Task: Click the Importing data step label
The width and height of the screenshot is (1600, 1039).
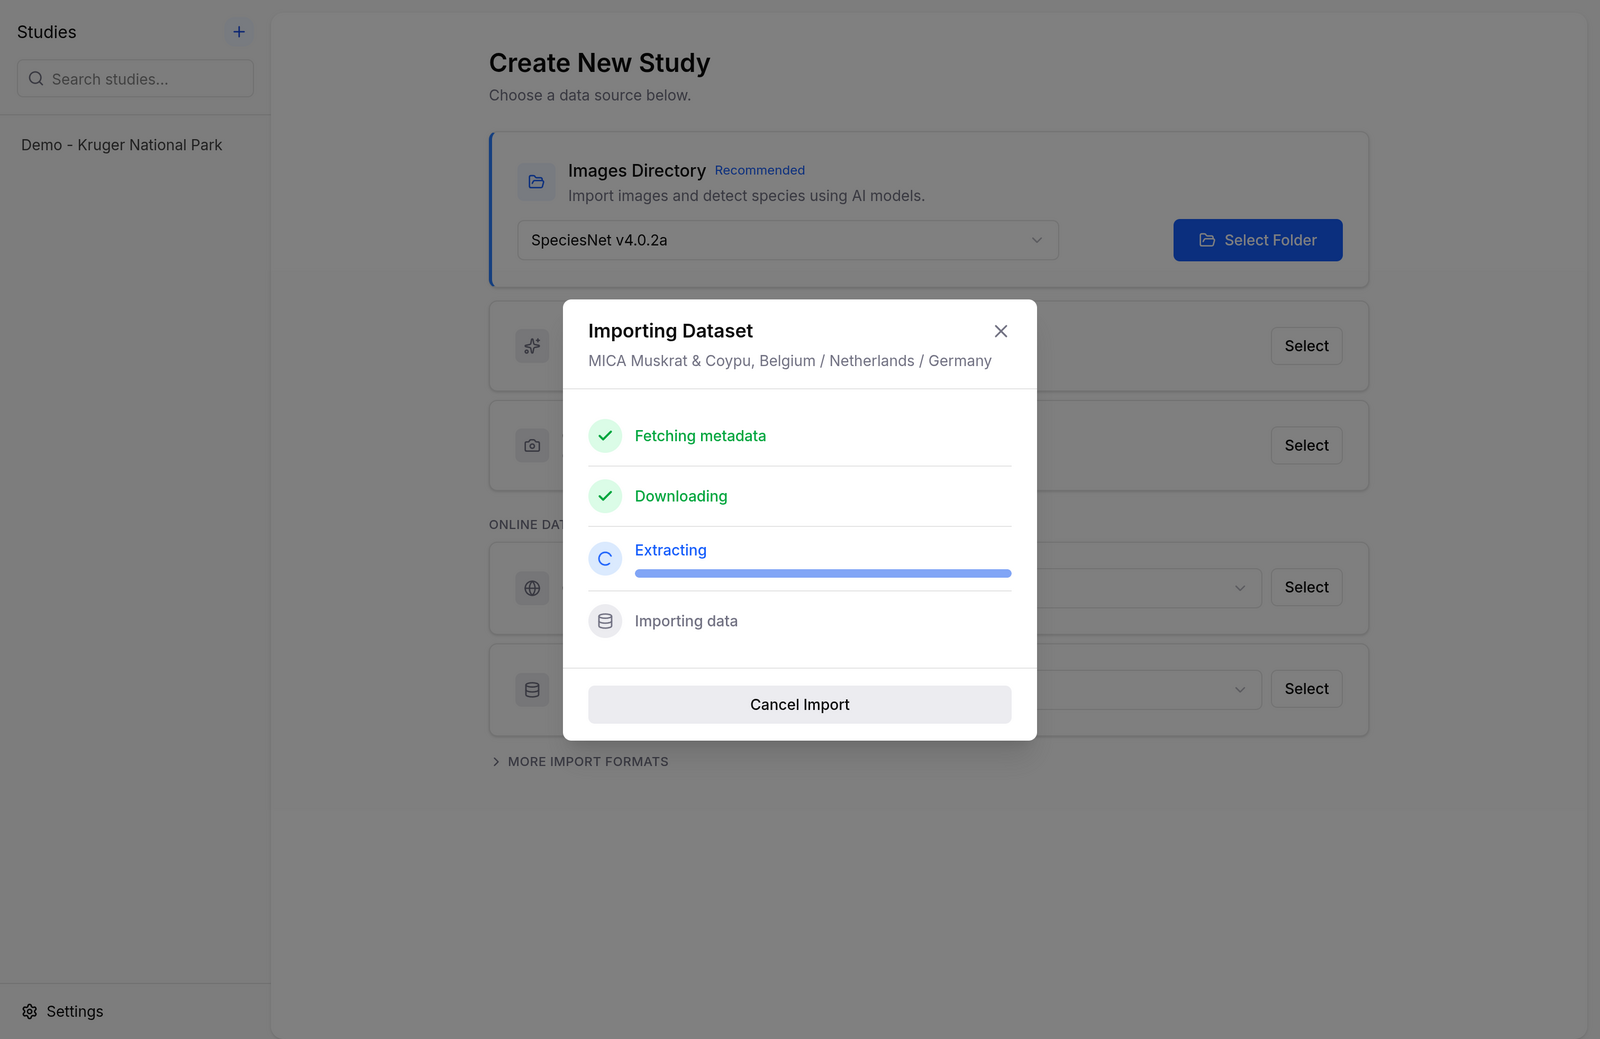Action: (686, 621)
